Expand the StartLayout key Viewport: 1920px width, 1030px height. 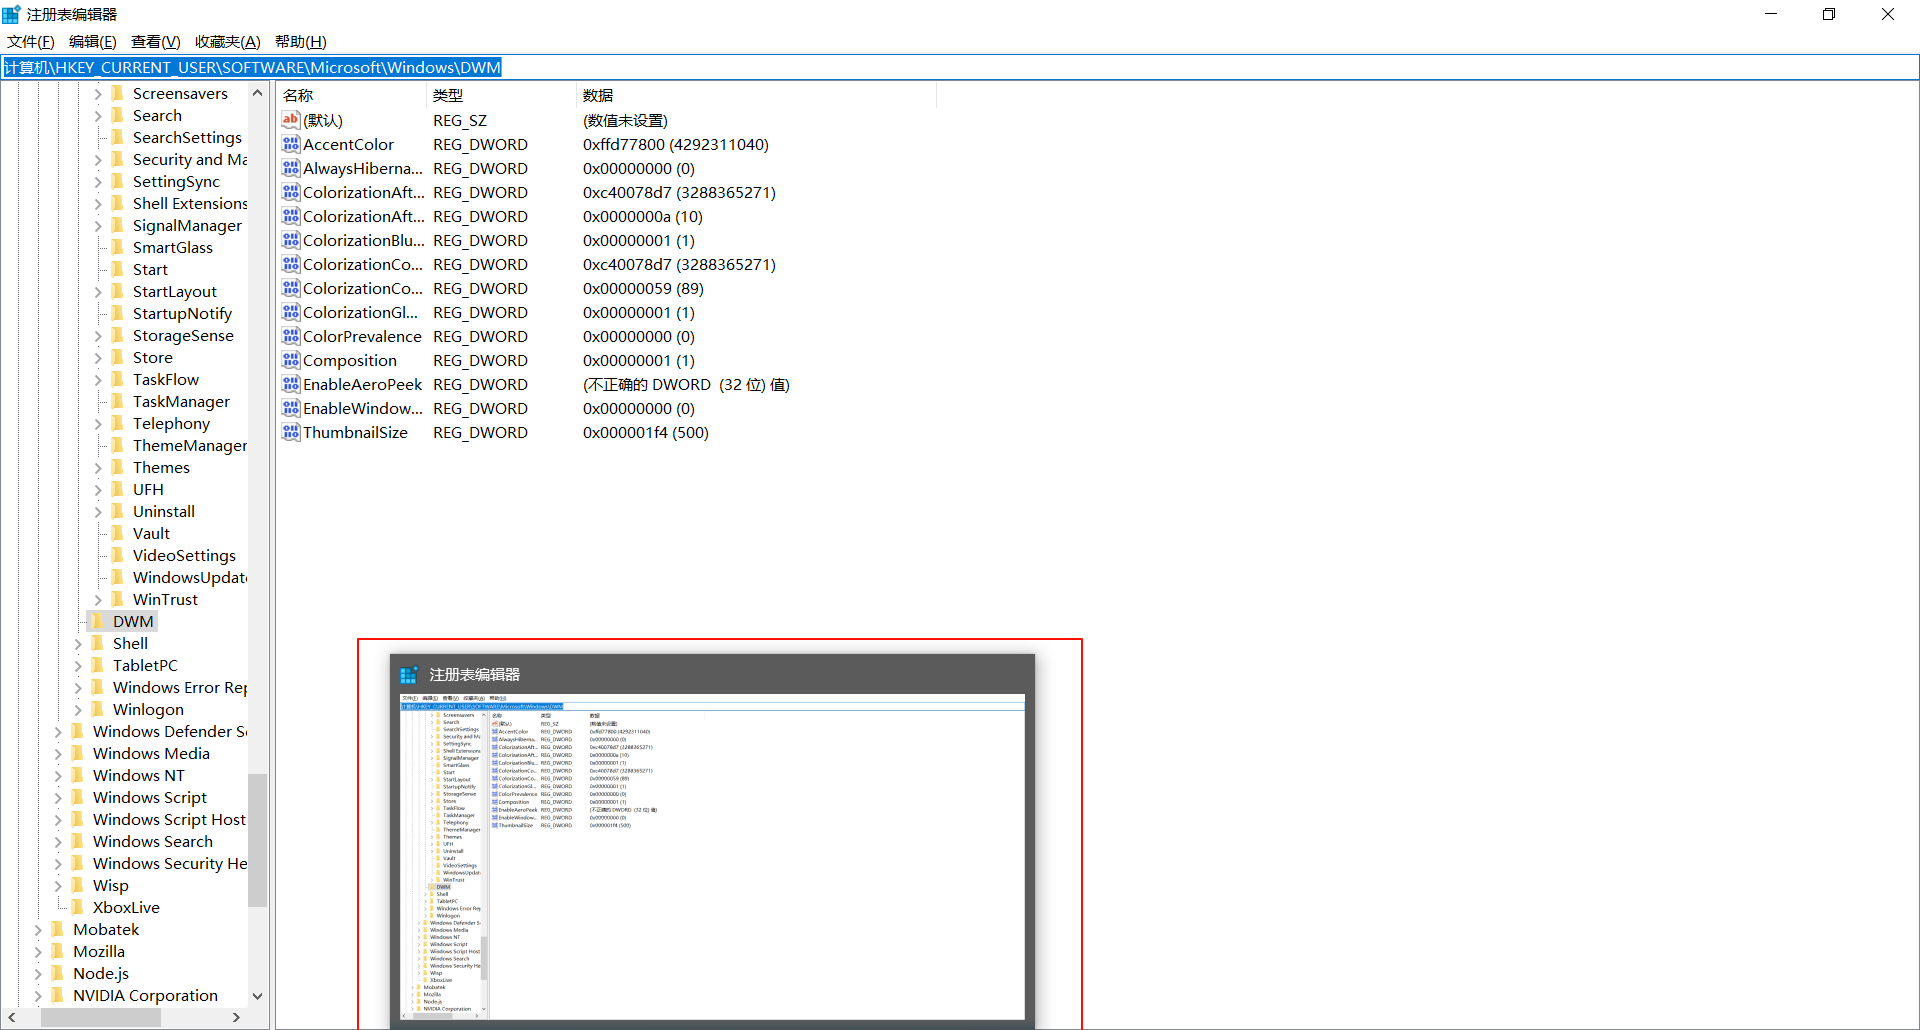98,292
